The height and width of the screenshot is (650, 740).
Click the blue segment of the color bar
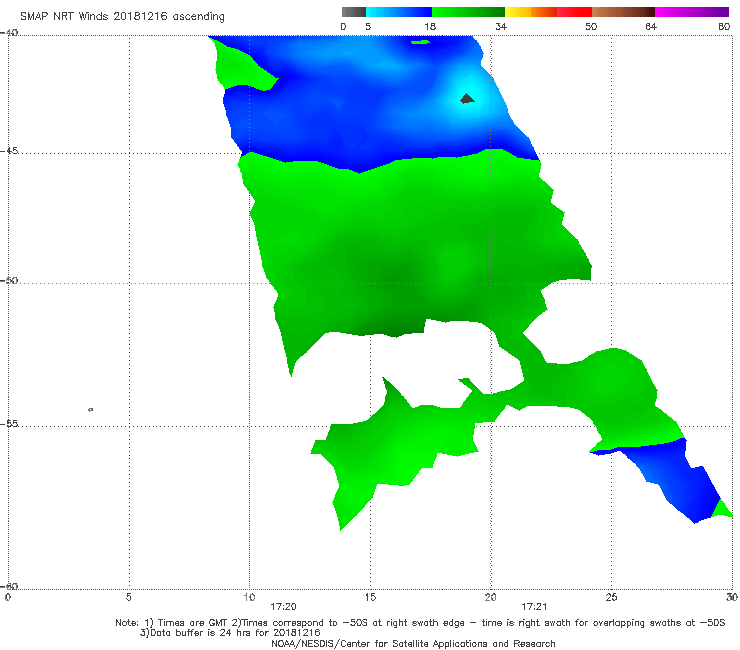(399, 12)
